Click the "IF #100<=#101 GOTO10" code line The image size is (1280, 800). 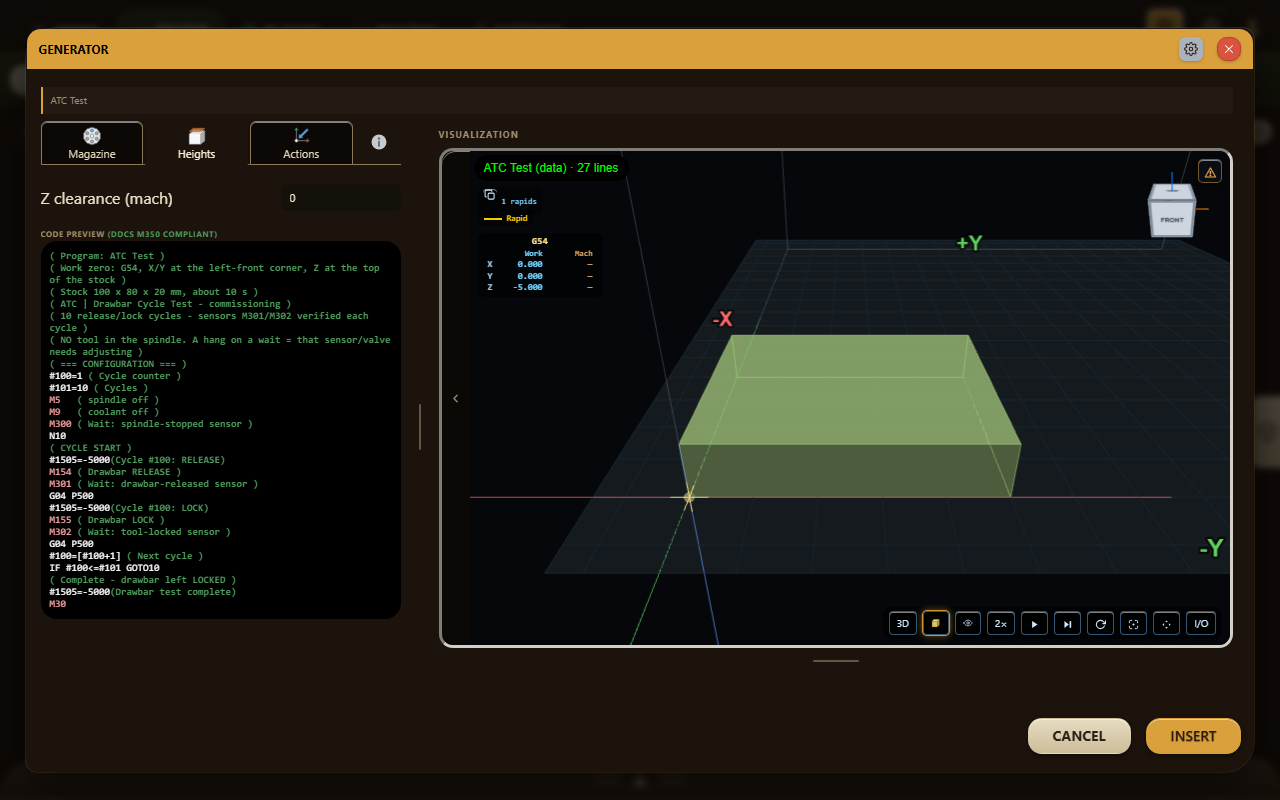(104, 568)
